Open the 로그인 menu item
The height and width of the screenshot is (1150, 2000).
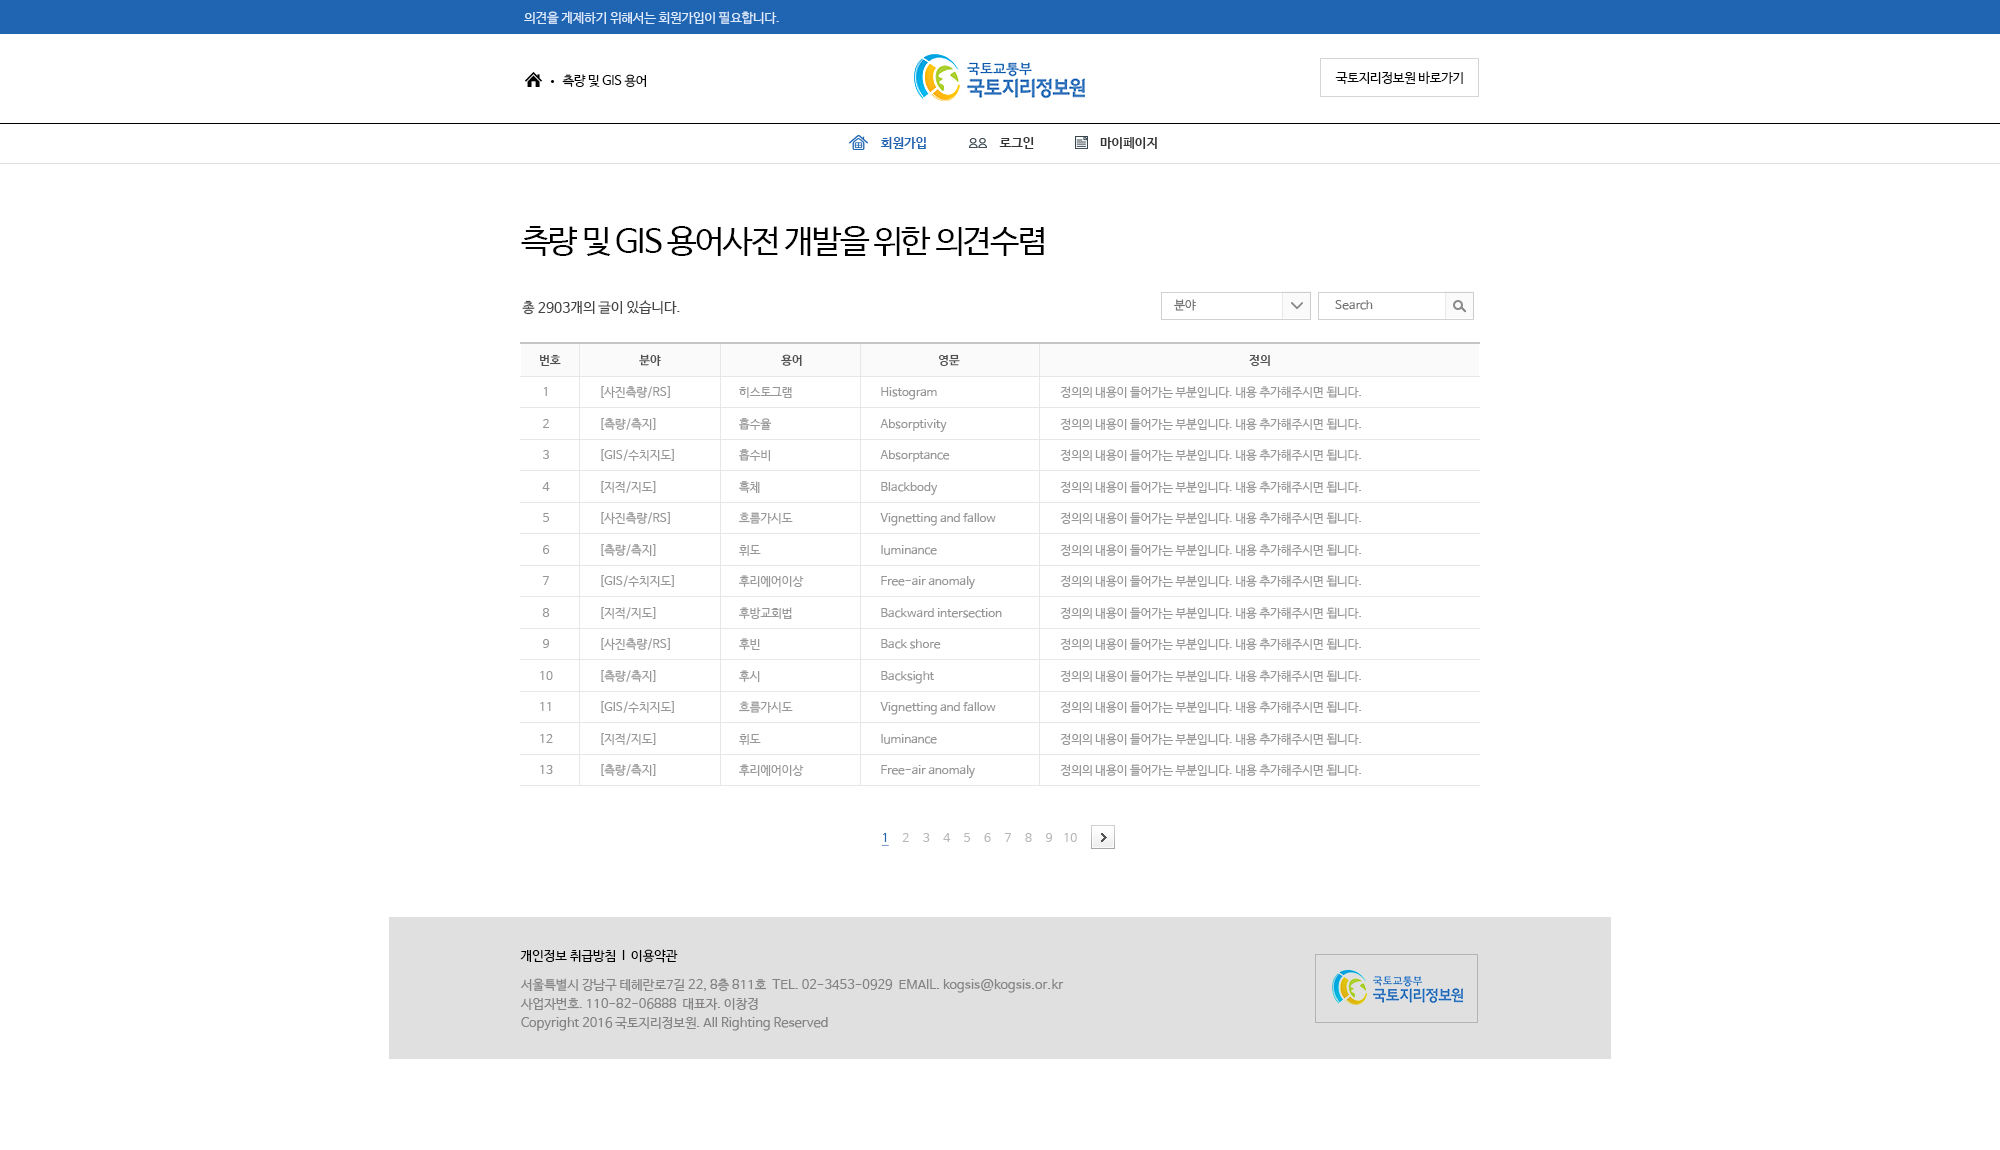click(x=1016, y=143)
